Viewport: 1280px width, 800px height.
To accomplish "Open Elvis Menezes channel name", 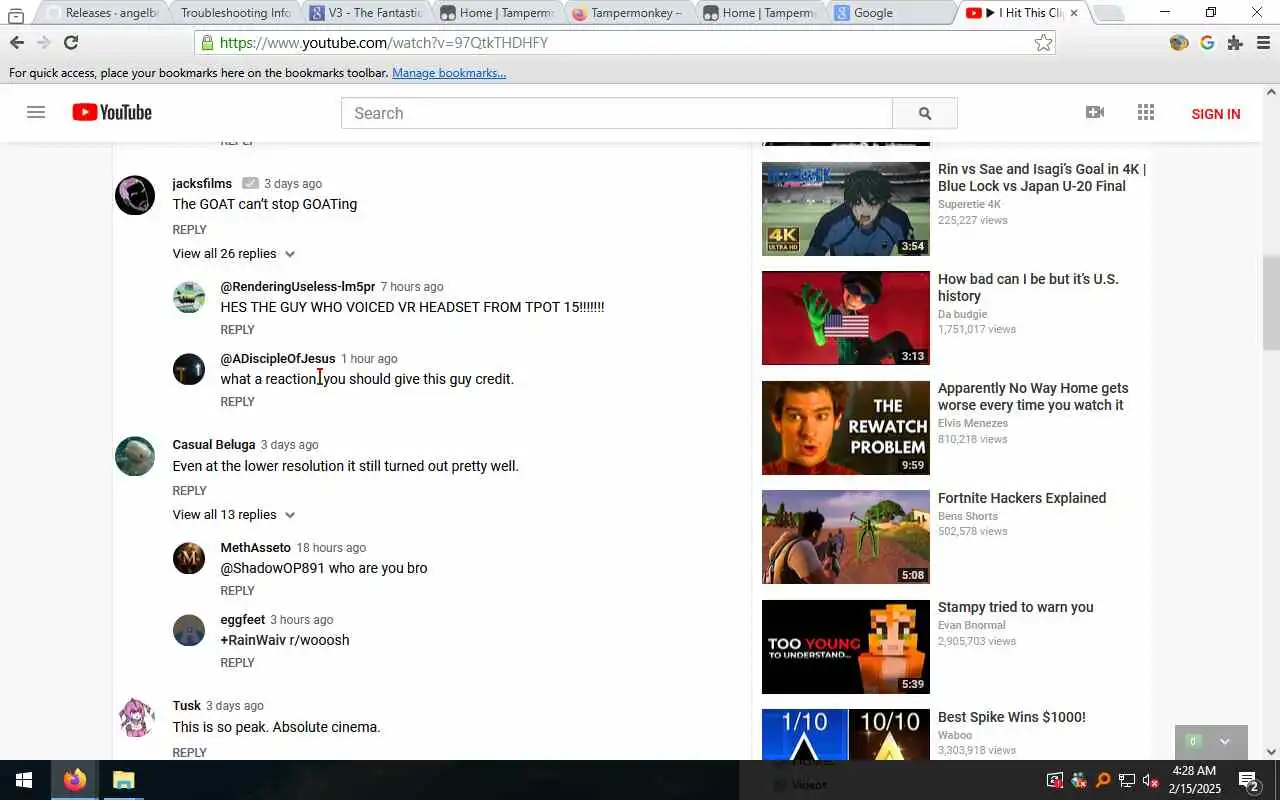I will pos(973,423).
